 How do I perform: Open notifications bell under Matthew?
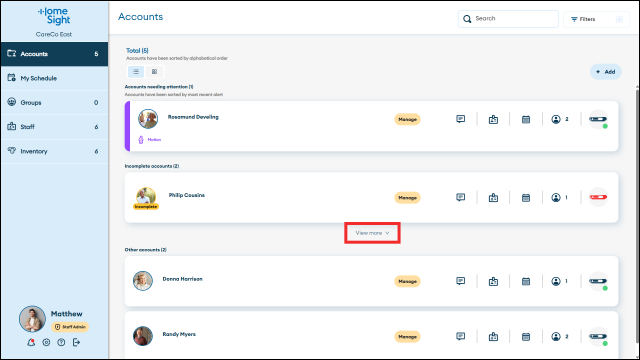coord(31,342)
